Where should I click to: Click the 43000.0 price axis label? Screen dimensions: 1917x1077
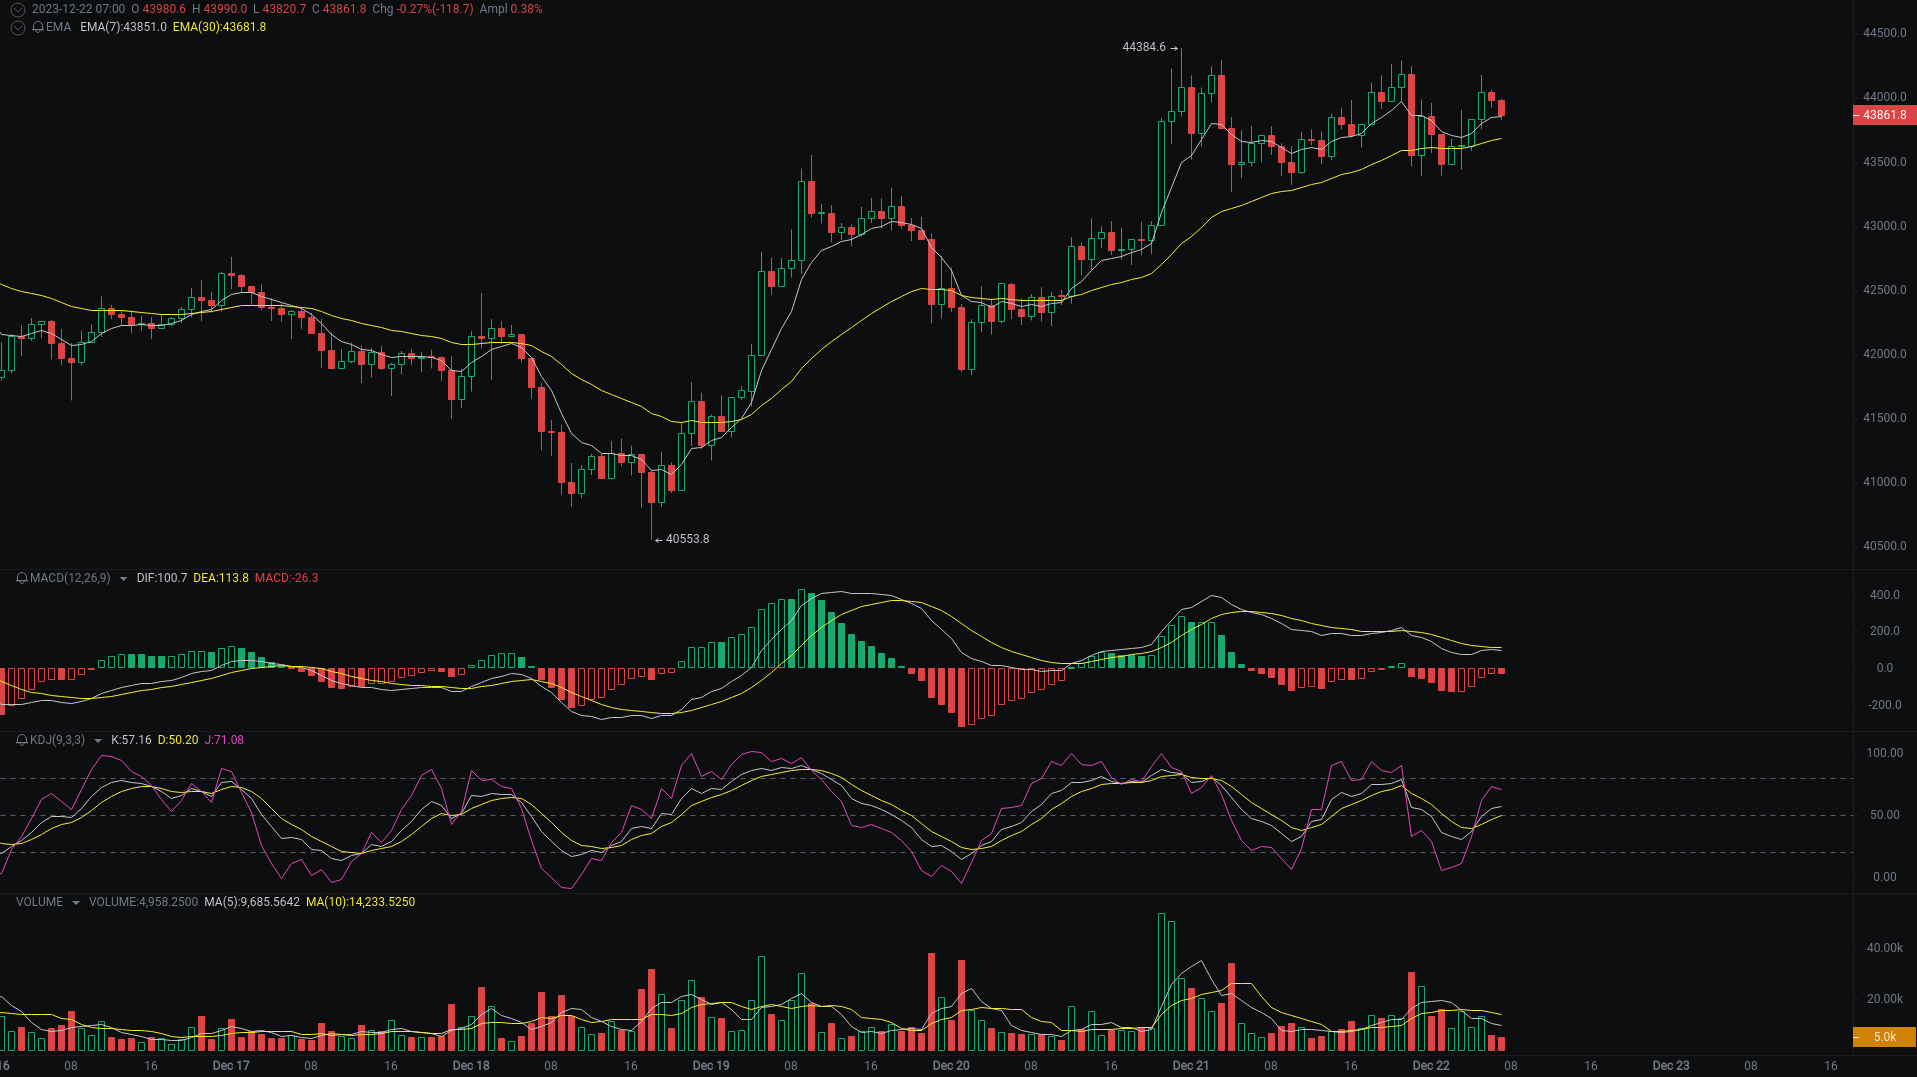coord(1884,226)
